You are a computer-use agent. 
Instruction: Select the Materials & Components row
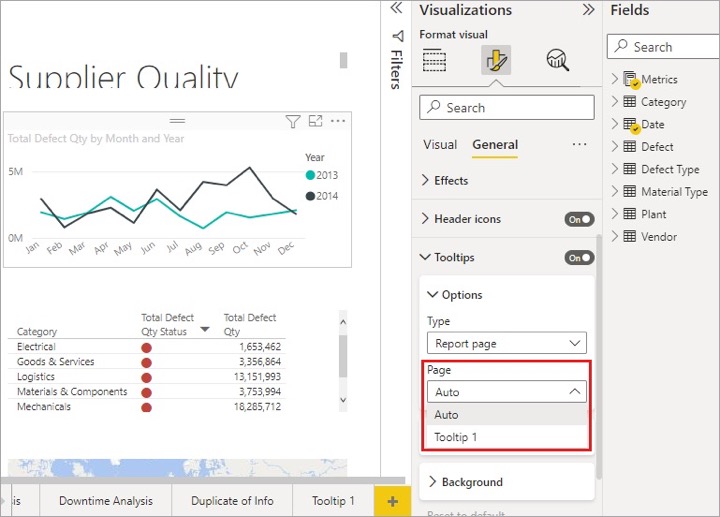[146, 392]
